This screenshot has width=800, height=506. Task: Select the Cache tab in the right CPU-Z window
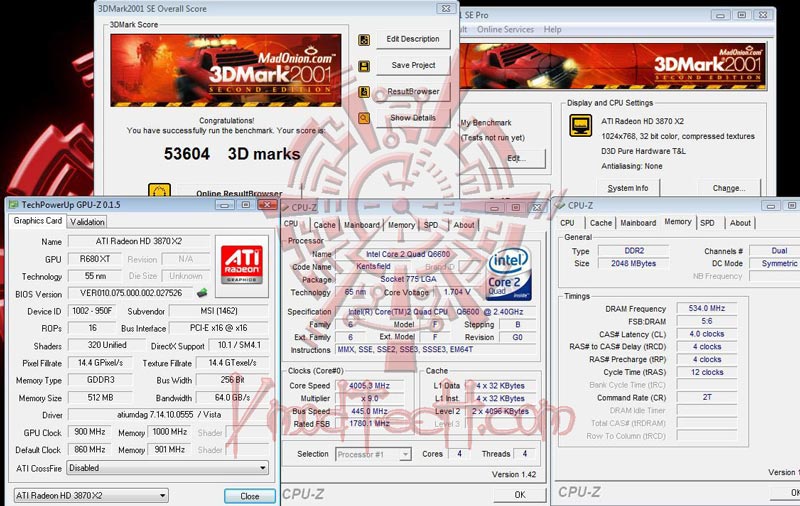point(601,223)
